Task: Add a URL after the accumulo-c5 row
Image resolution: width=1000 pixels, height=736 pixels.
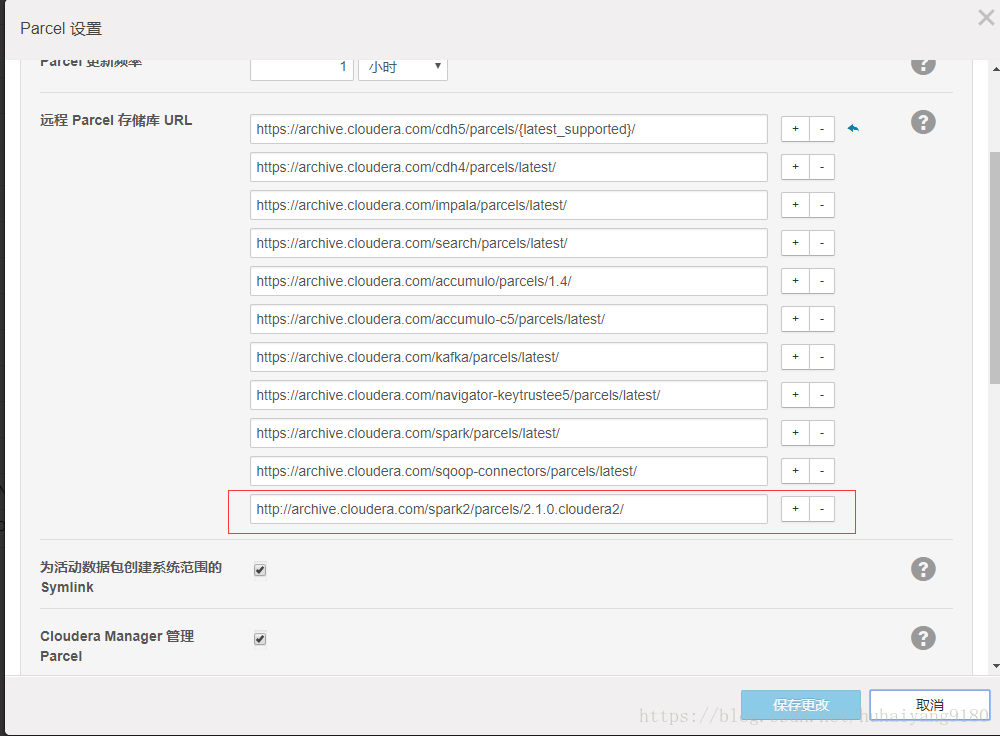Action: tap(795, 319)
